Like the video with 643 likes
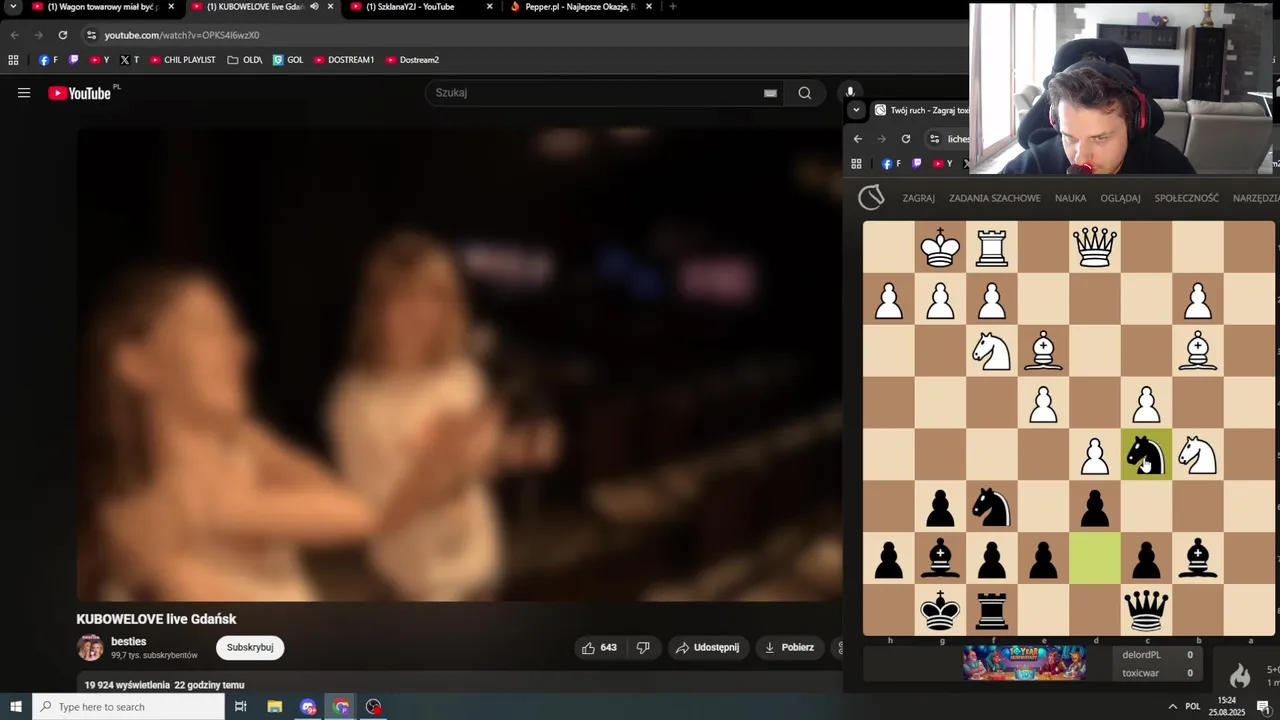The height and width of the screenshot is (720, 1280). point(599,647)
